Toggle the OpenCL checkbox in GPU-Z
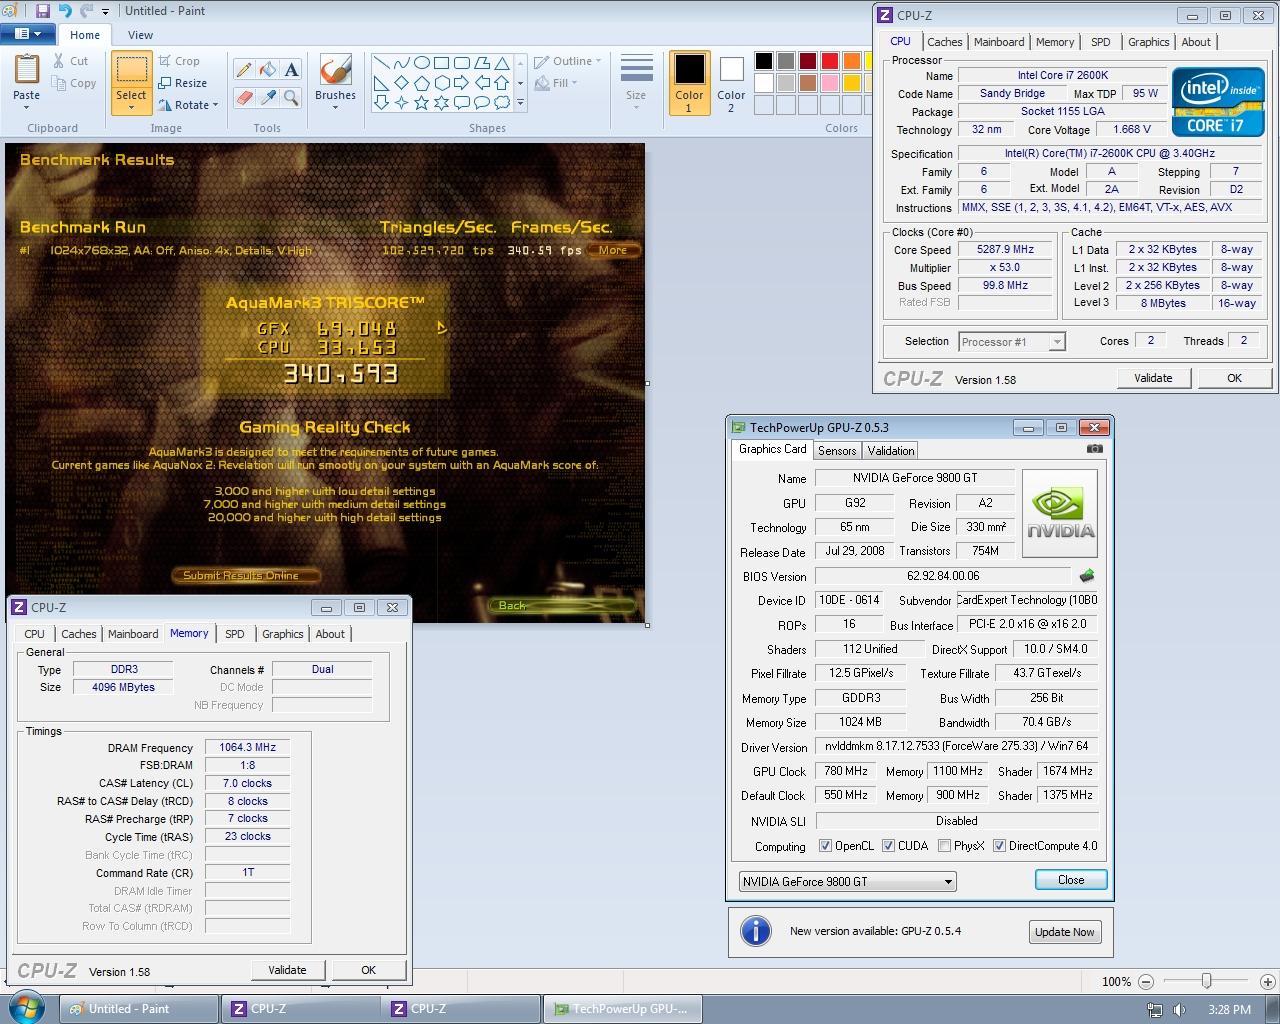 [x=825, y=846]
